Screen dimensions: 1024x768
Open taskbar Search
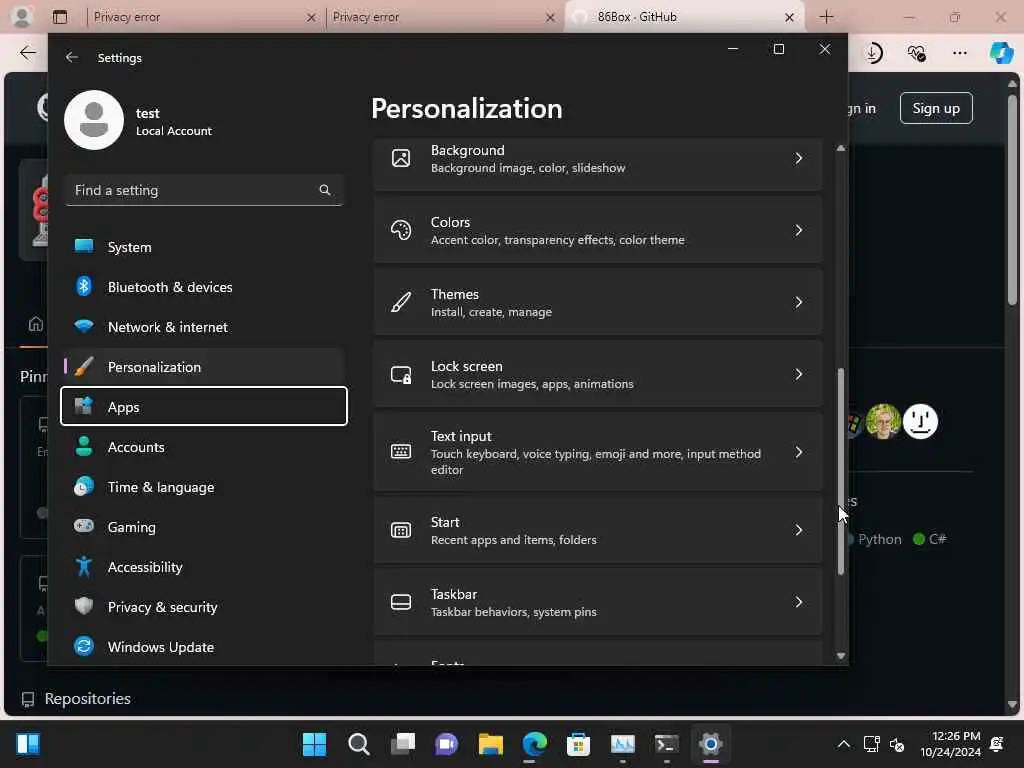click(359, 744)
